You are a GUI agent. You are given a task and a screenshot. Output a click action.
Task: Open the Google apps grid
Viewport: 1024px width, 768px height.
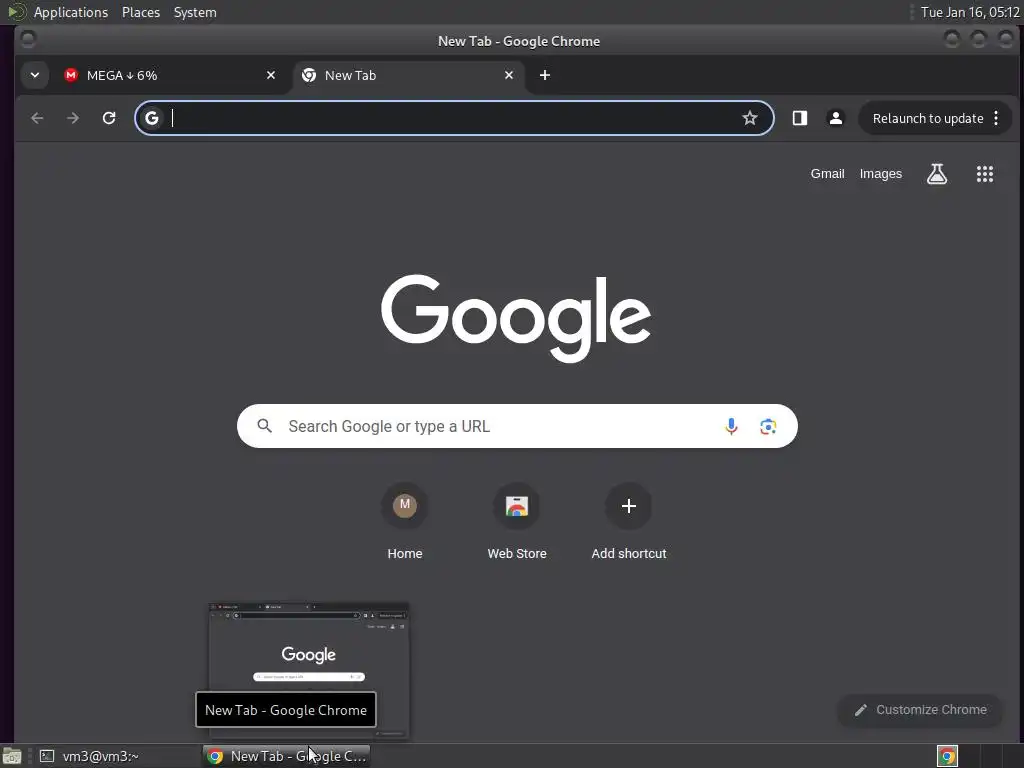point(985,174)
